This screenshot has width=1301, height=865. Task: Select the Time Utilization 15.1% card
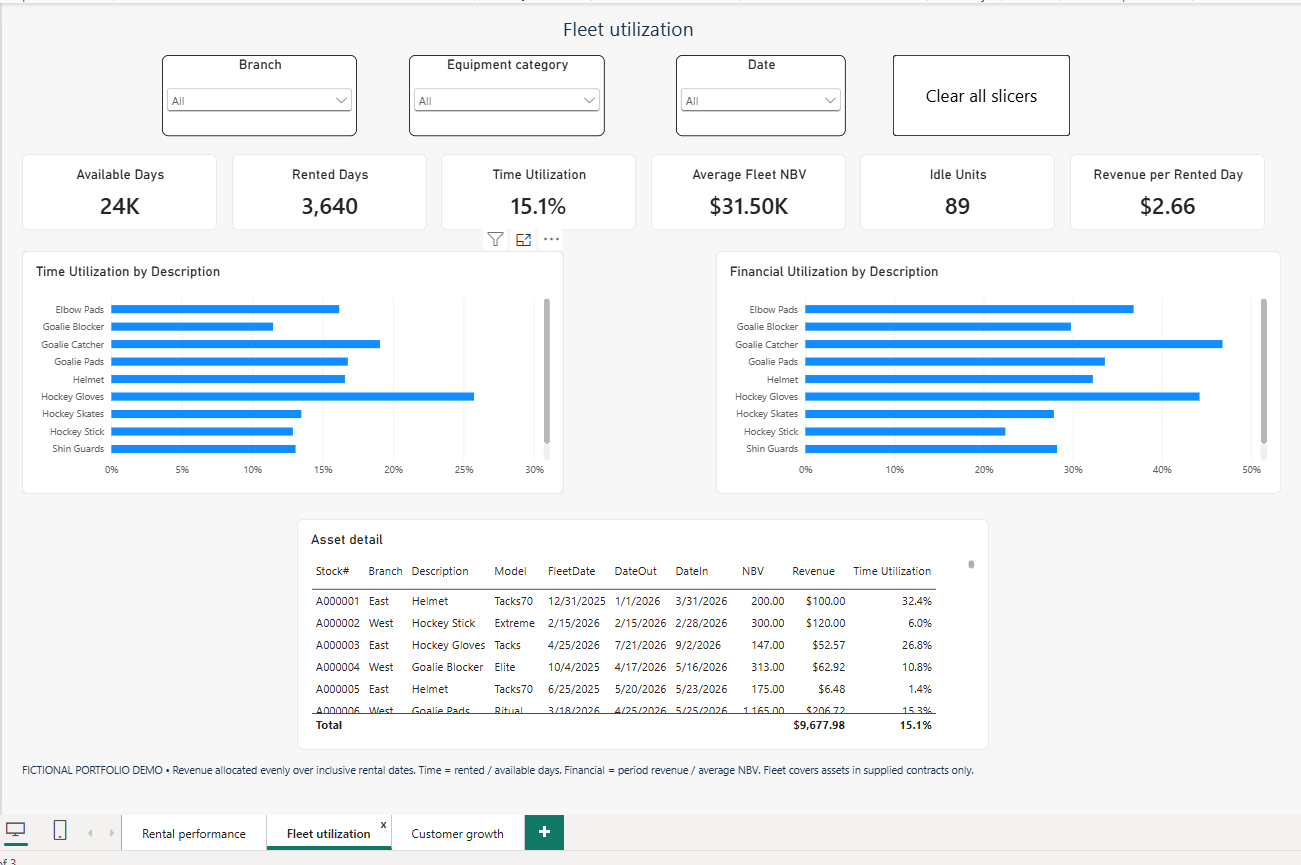[539, 192]
